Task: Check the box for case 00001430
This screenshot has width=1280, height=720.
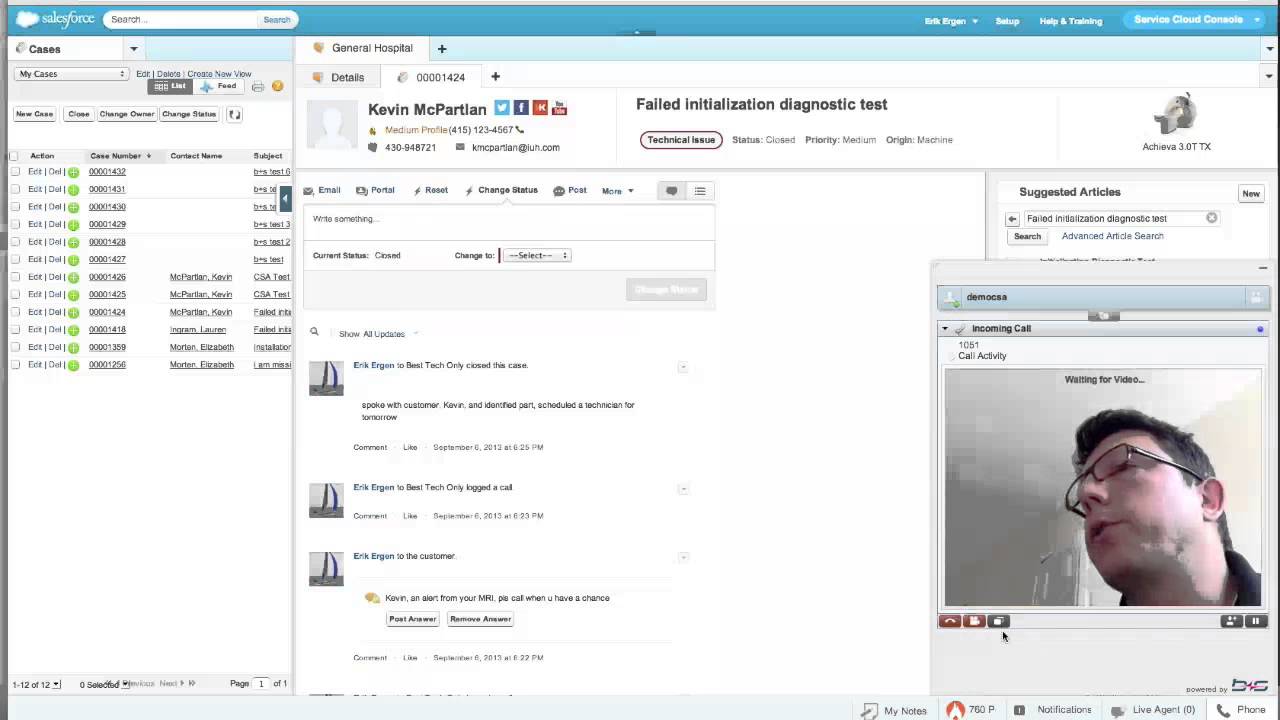Action: click(14, 207)
